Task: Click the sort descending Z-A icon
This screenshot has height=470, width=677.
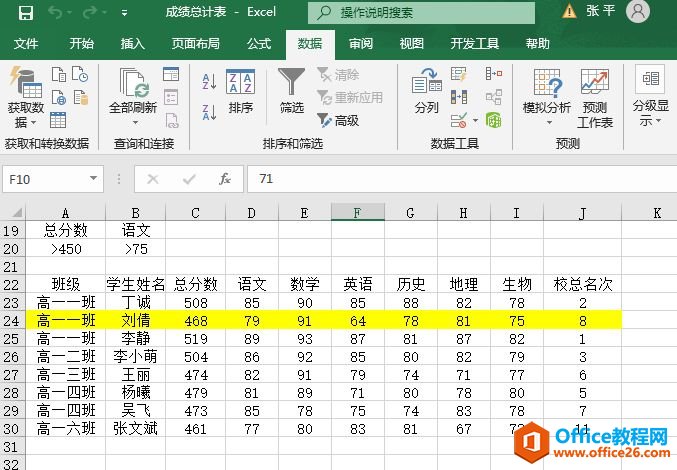Action: [x=209, y=112]
